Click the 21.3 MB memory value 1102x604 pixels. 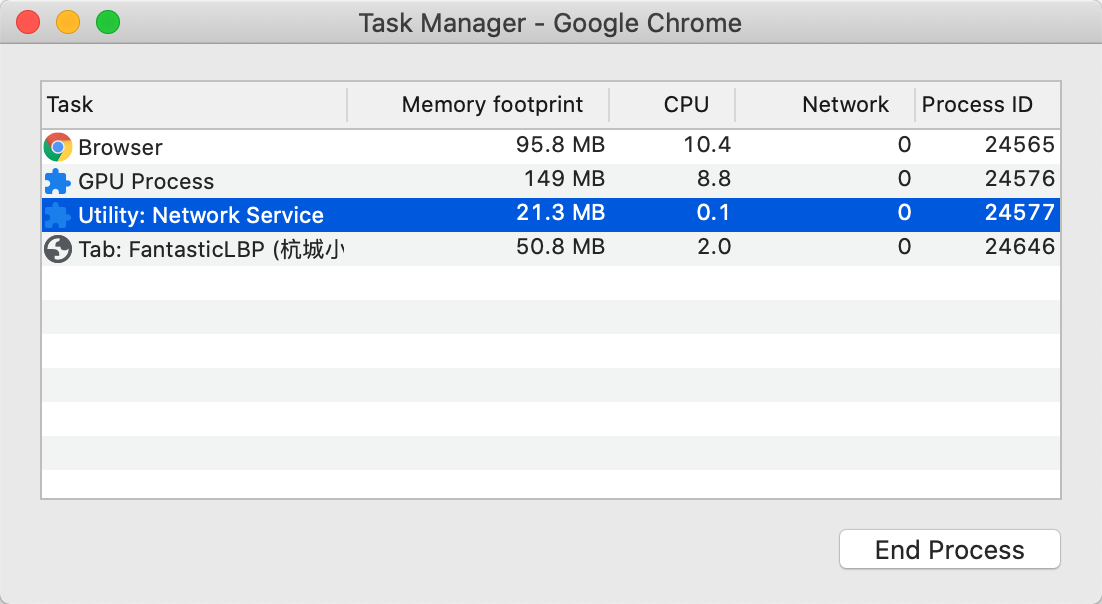click(560, 212)
